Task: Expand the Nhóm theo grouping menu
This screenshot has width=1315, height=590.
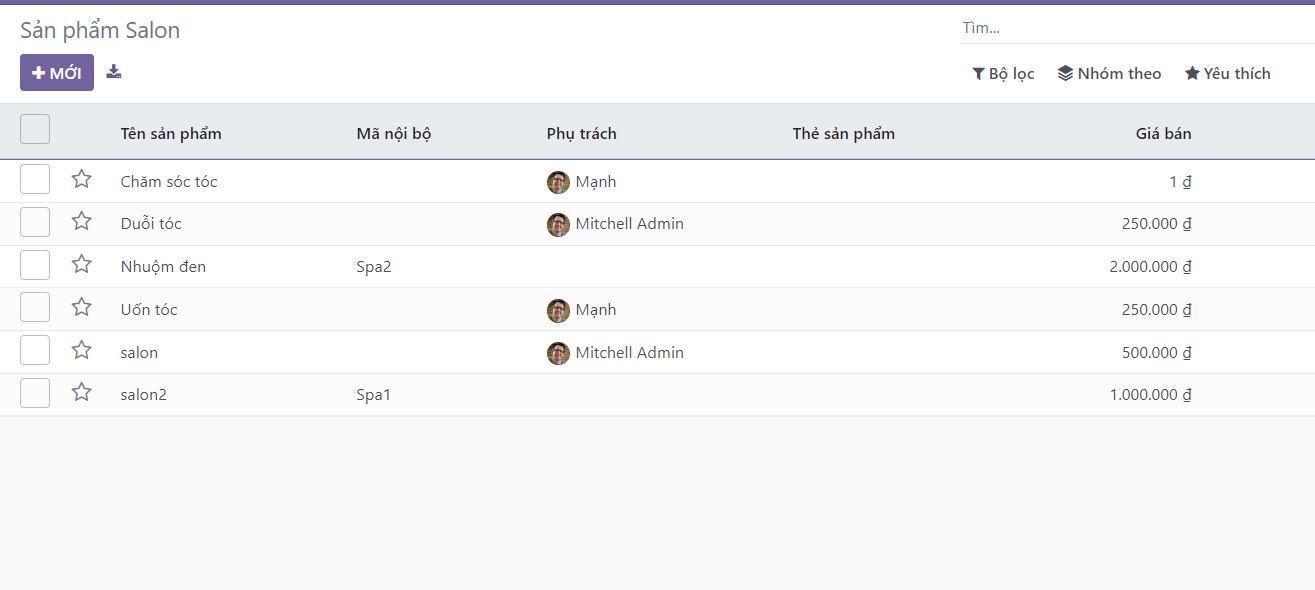Action: pyautogui.click(x=1109, y=74)
